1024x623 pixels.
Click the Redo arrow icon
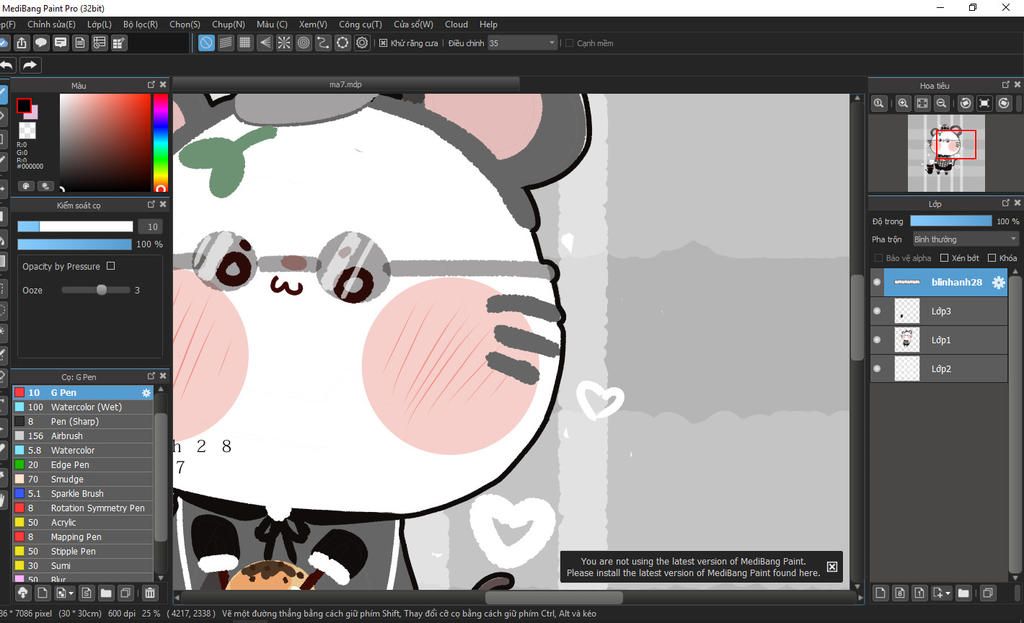click(x=29, y=65)
